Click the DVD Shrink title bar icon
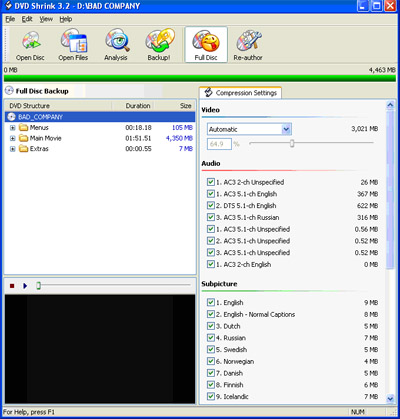Image resolution: width=400 pixels, height=419 pixels. [8, 6]
